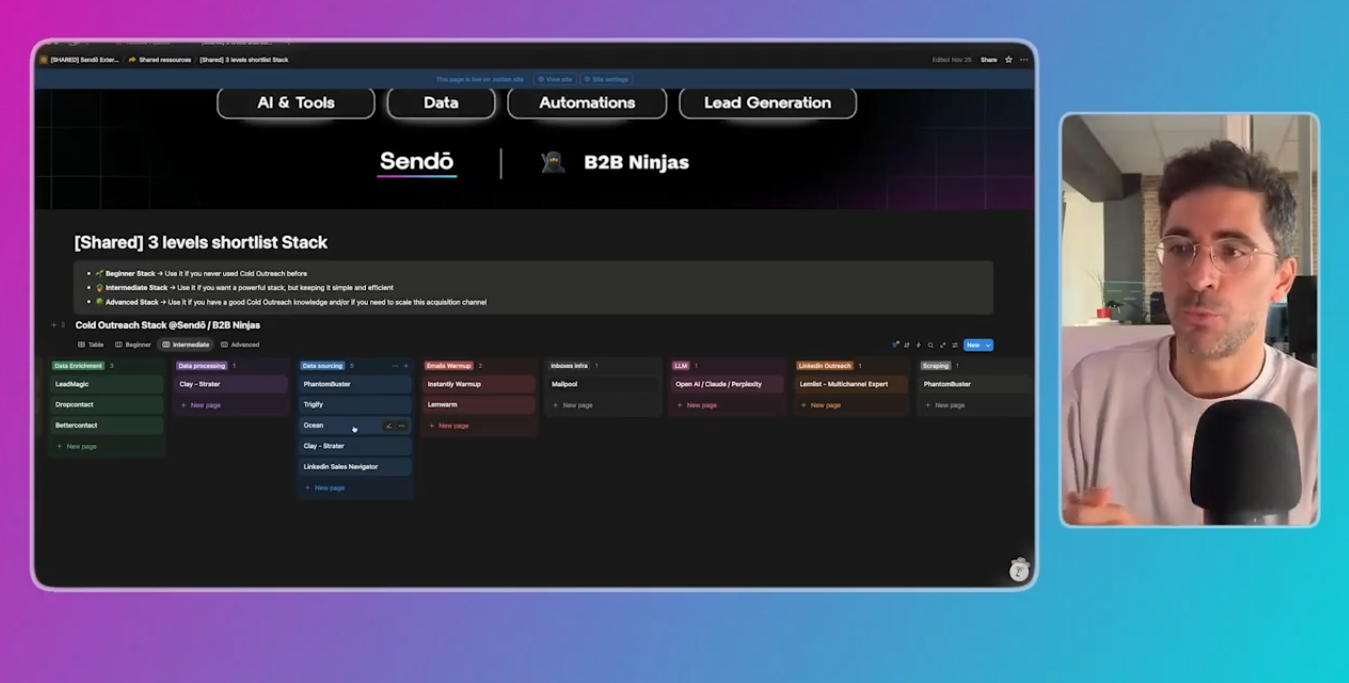The image size is (1349, 683).
Task: Open the database sort icon
Action: pos(907,345)
